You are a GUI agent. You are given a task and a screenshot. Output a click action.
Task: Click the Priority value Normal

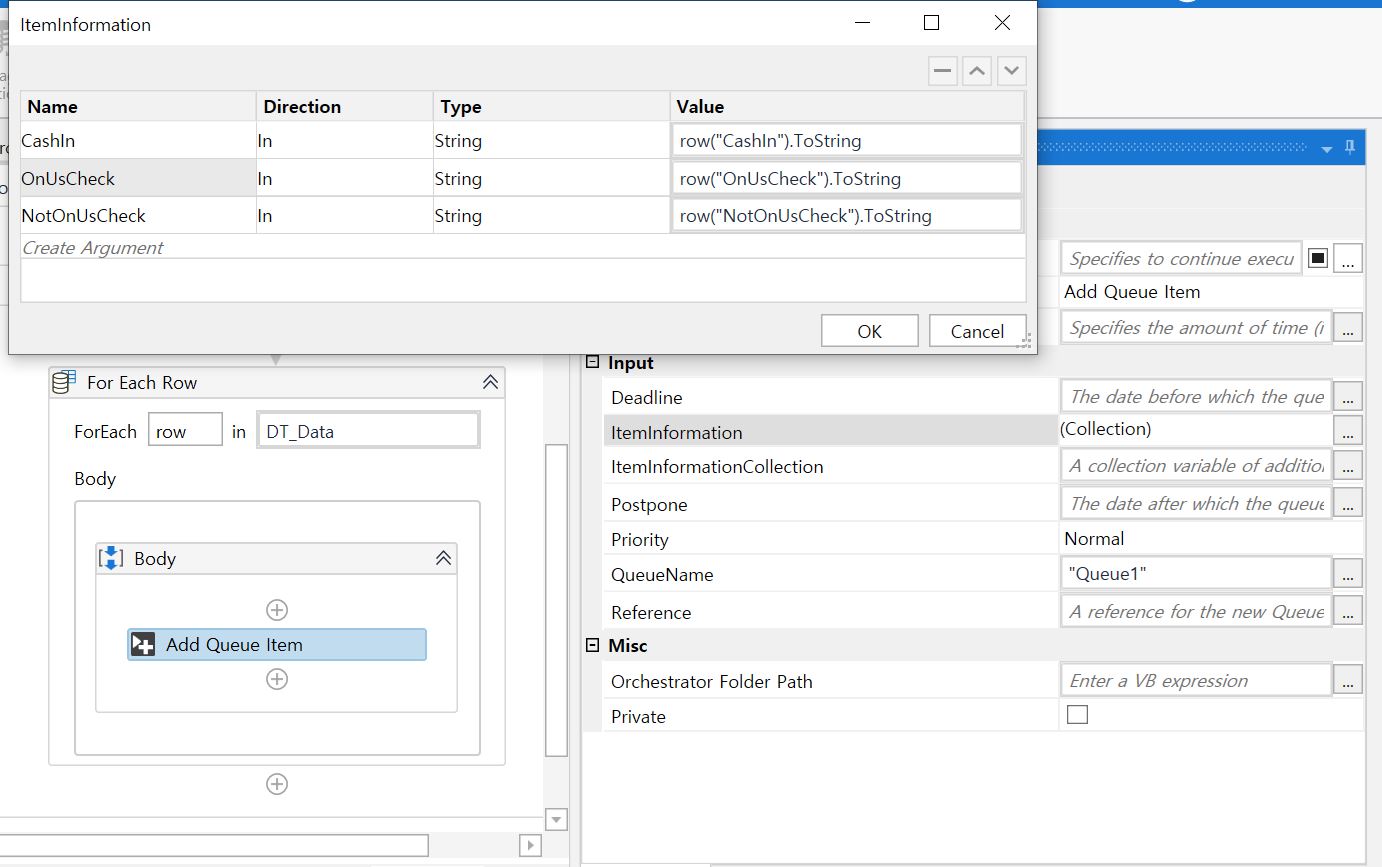point(1094,539)
